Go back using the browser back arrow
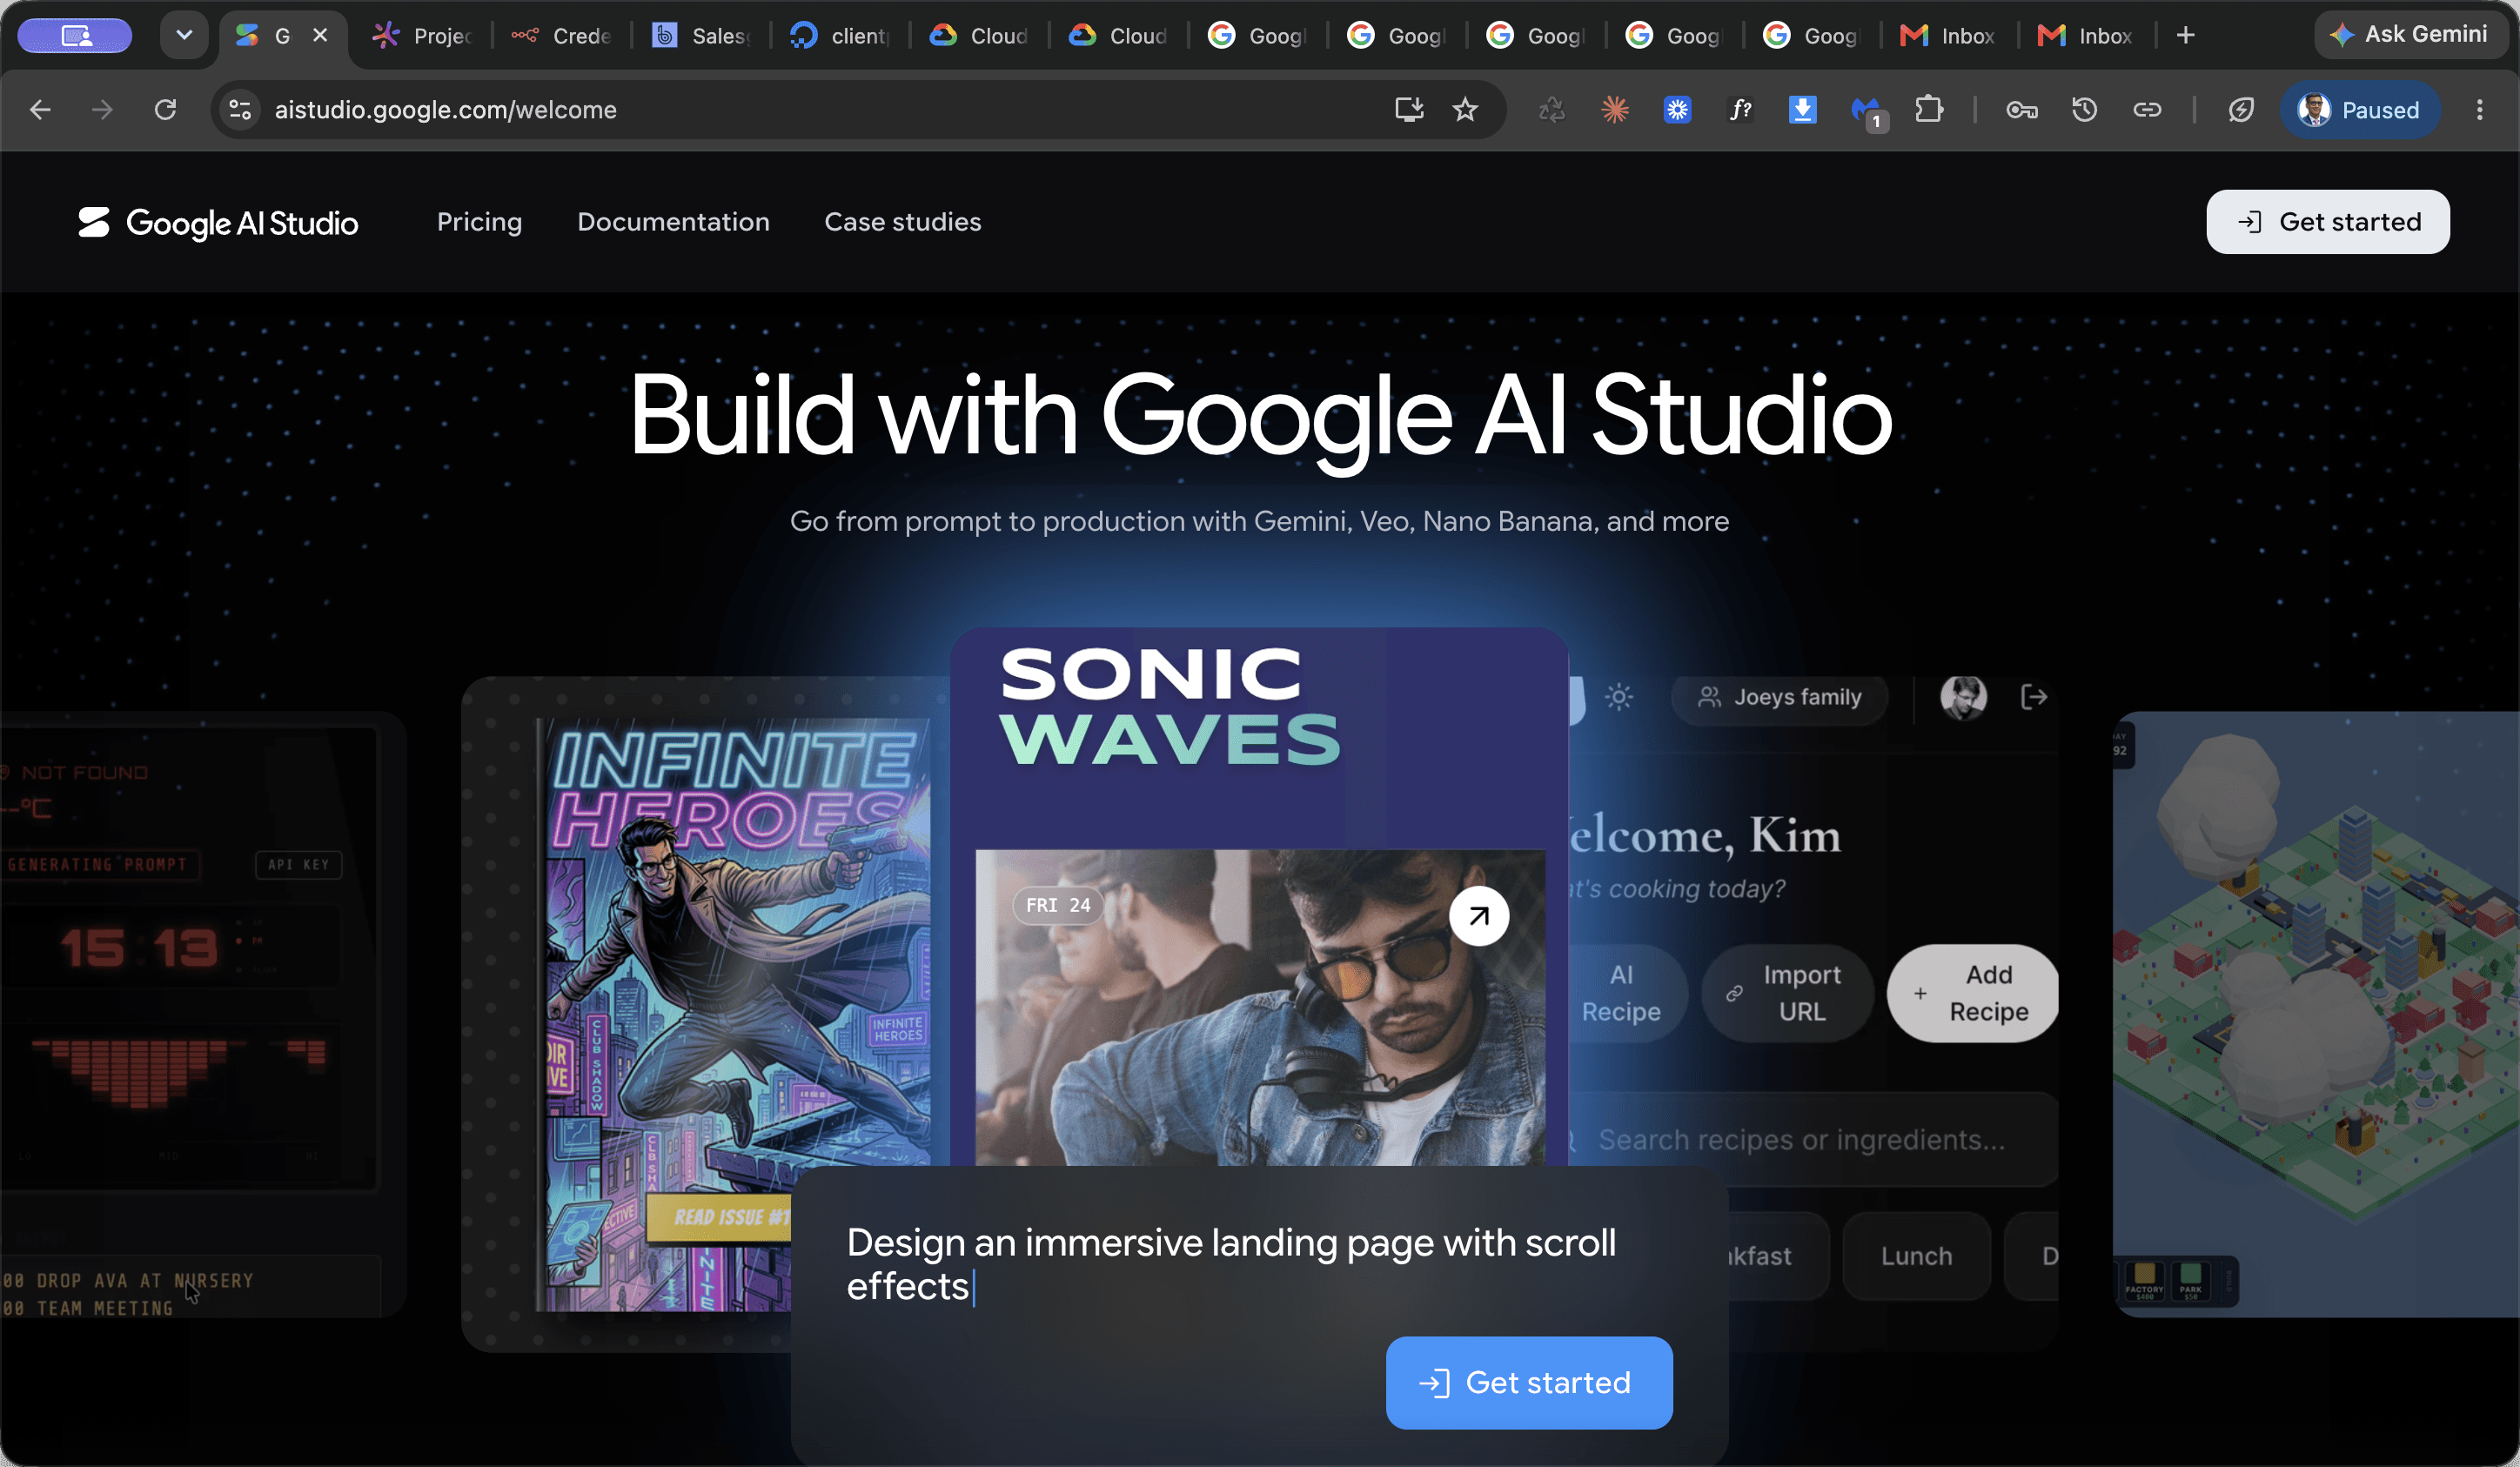 click(41, 110)
